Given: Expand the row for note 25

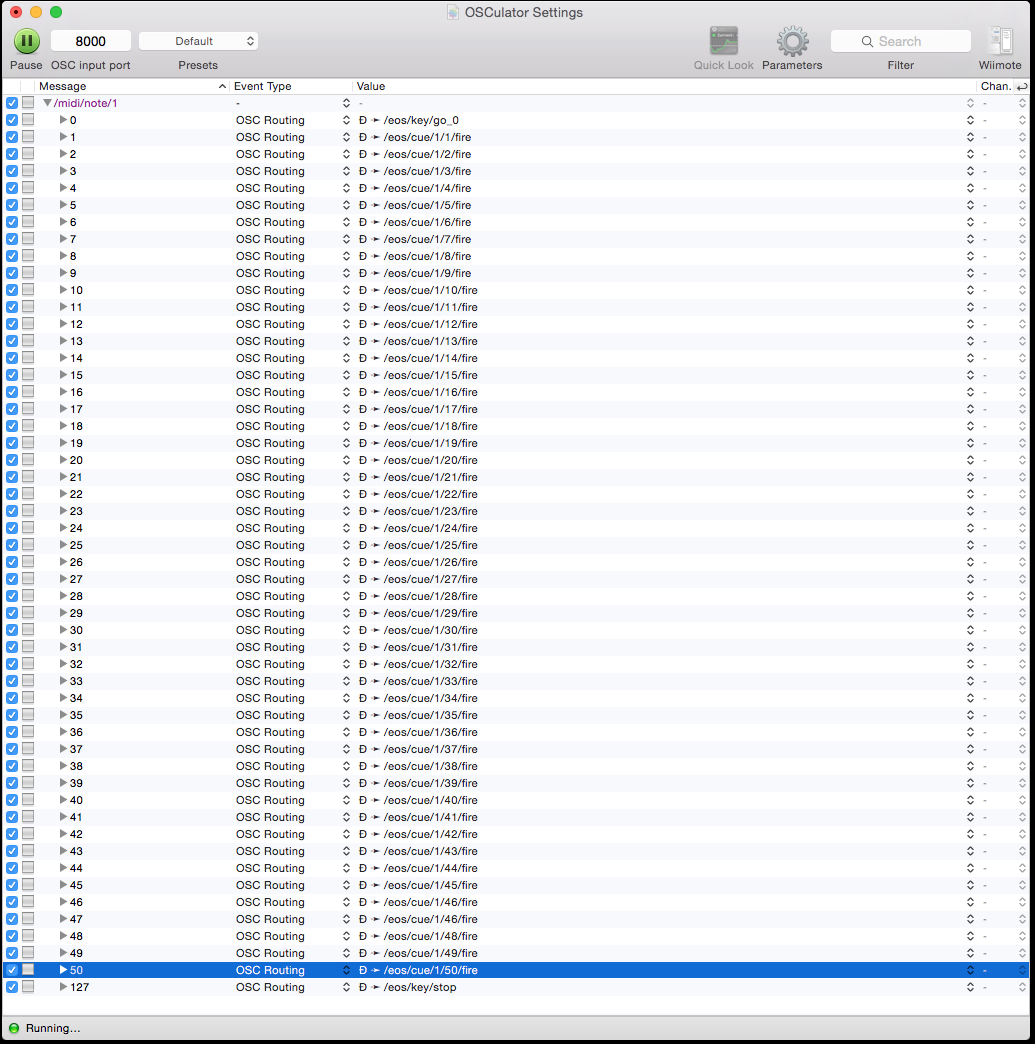Looking at the screenshot, I should pos(63,545).
